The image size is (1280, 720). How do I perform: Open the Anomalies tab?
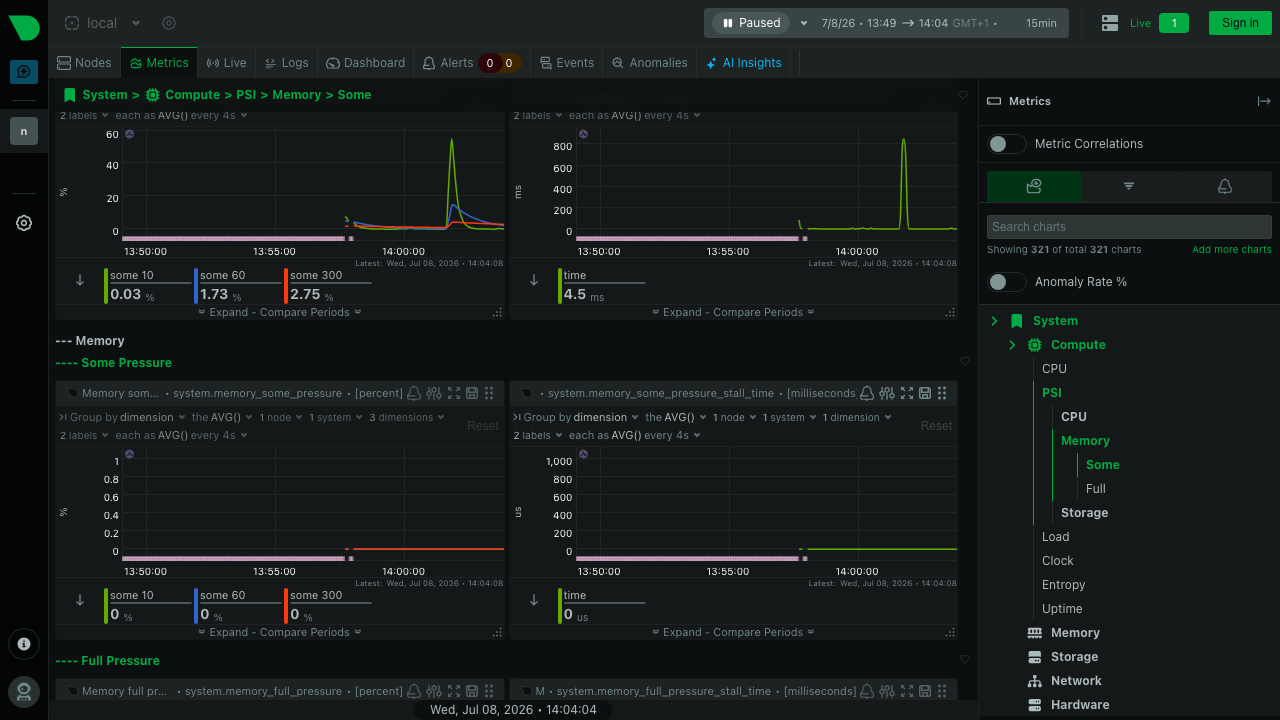coord(650,62)
